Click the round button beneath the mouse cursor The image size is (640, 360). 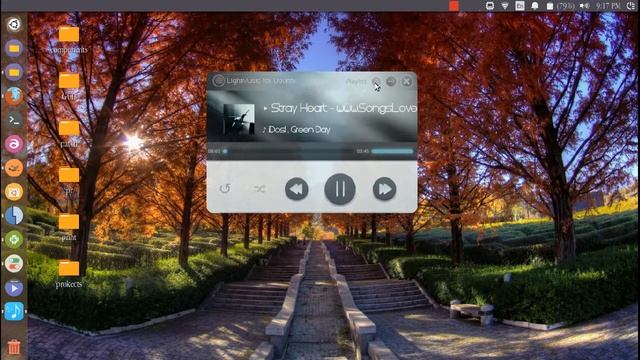(376, 82)
